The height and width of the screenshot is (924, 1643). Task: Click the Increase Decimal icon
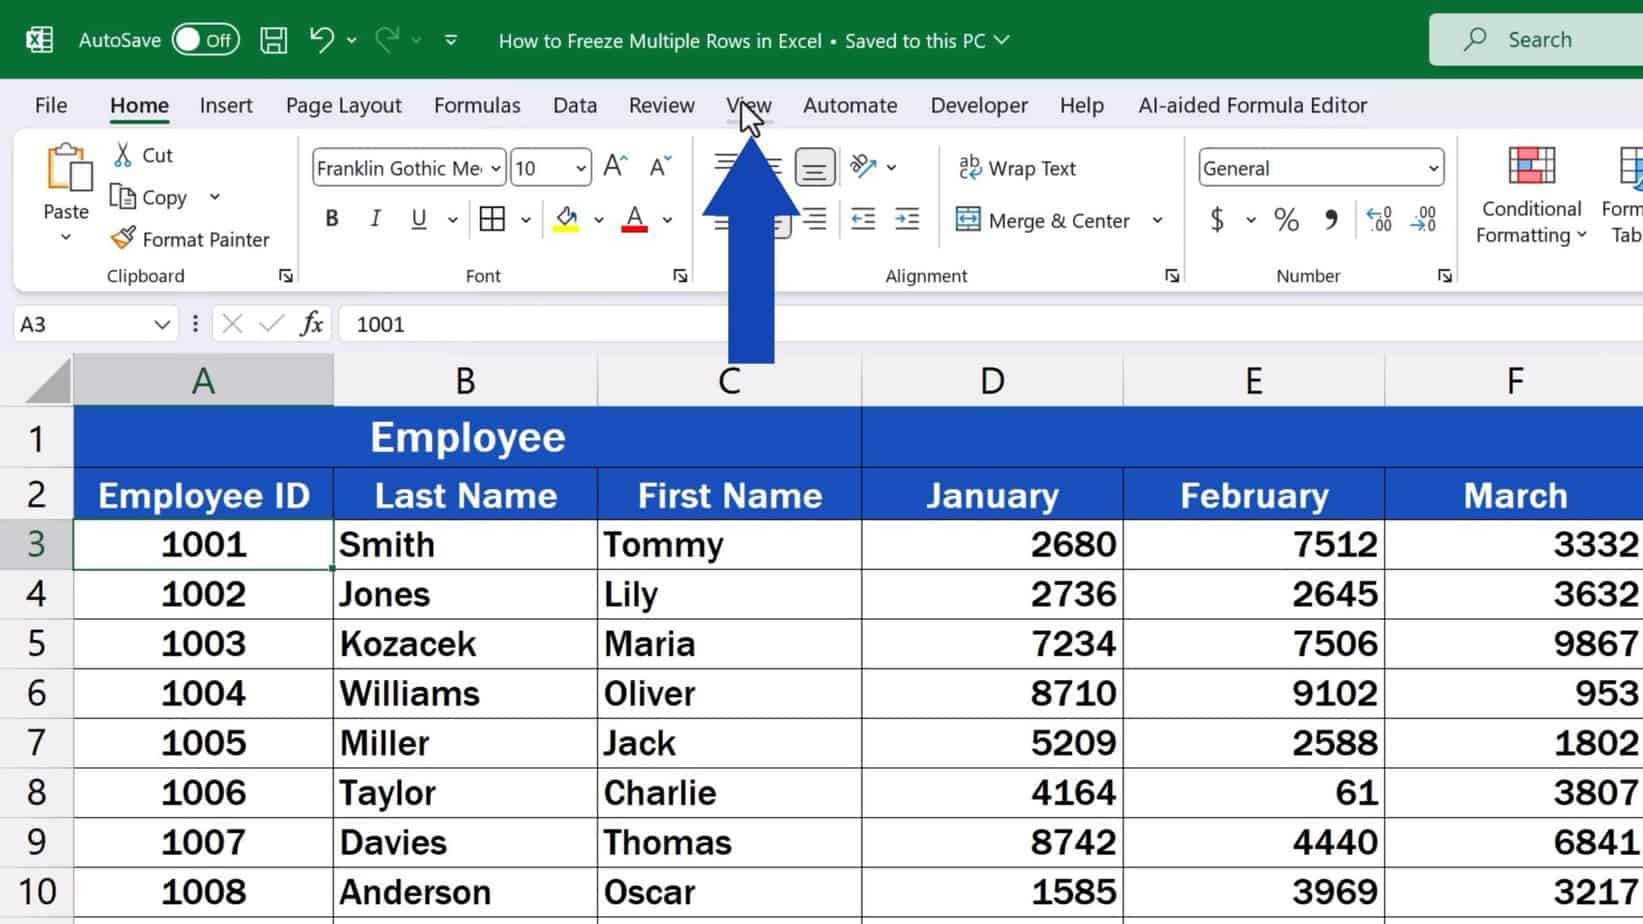[x=1380, y=219]
